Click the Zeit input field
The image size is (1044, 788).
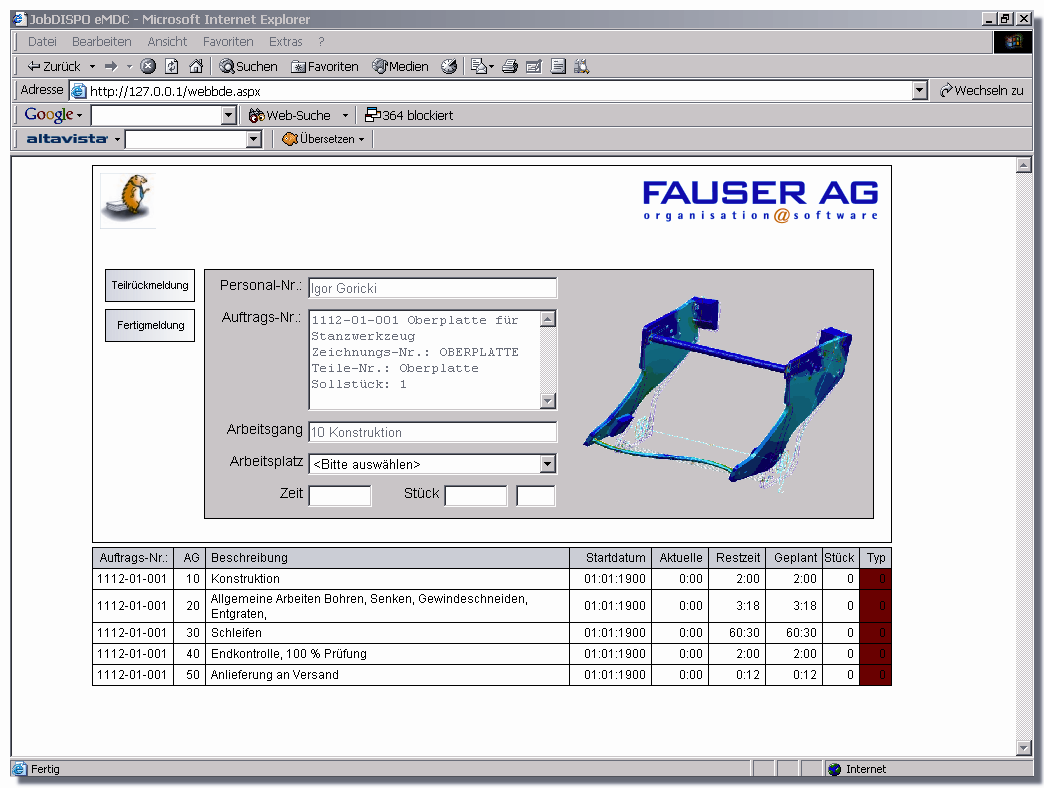pyautogui.click(x=340, y=495)
